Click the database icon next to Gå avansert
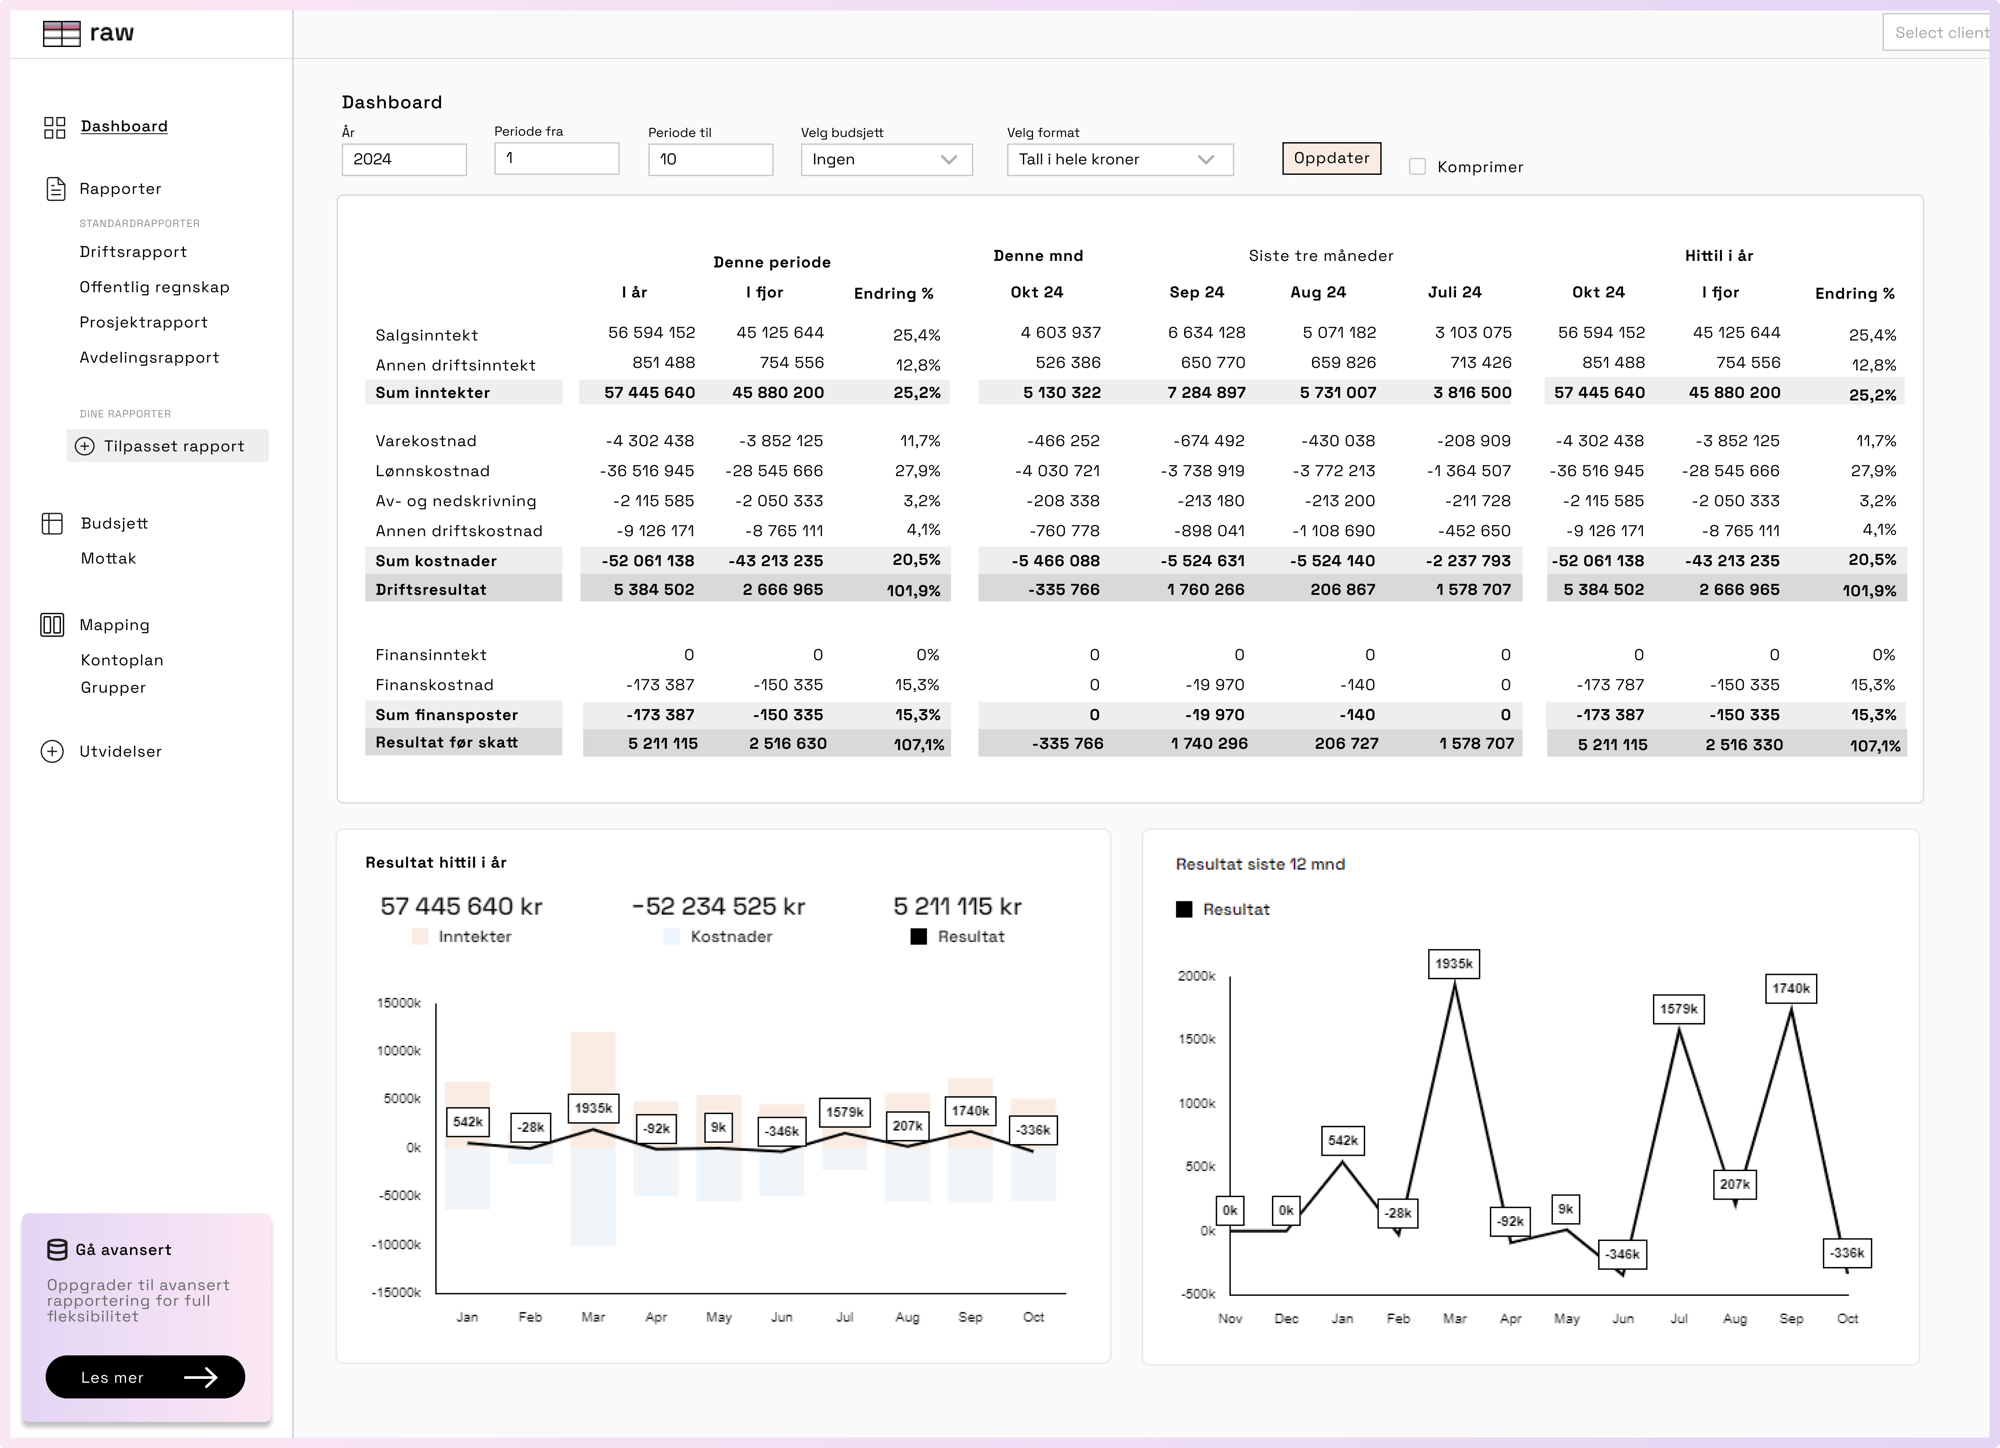 click(57, 1249)
